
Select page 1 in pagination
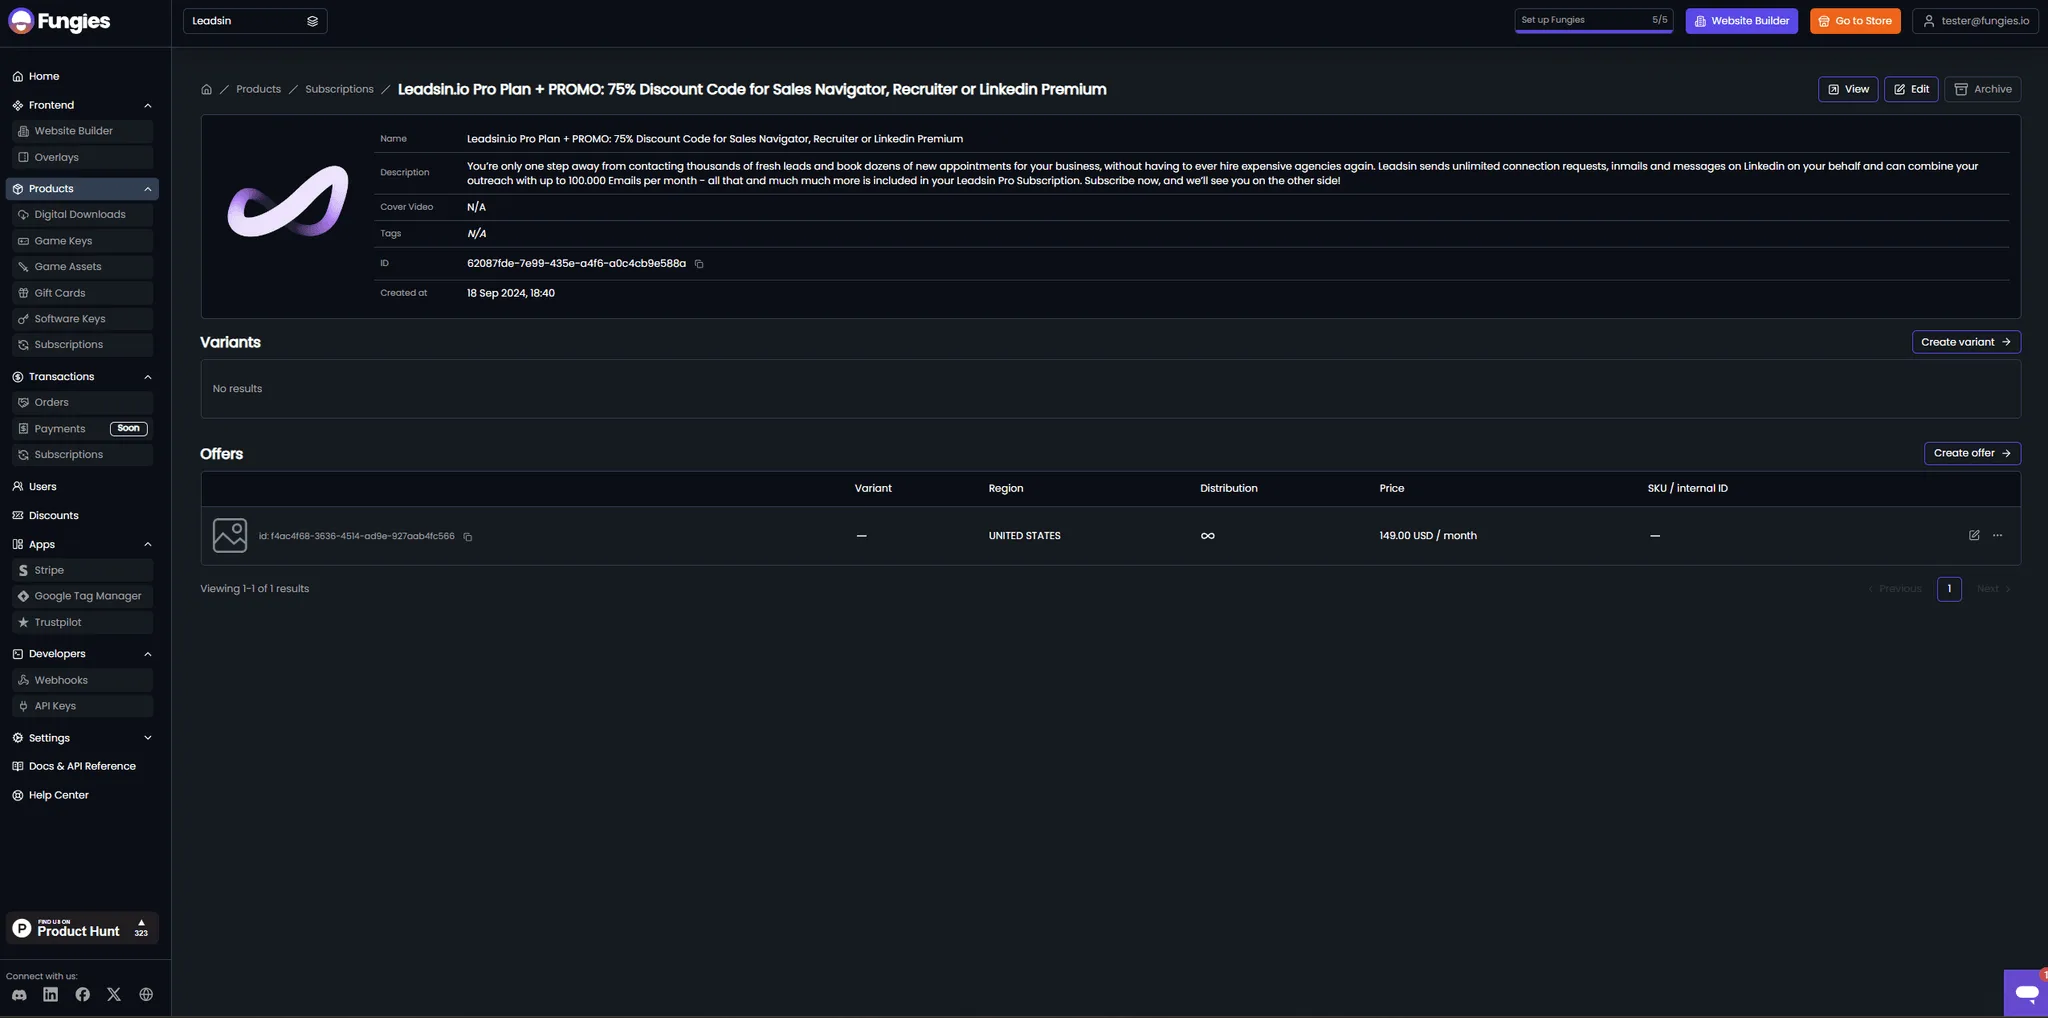click(x=1949, y=589)
